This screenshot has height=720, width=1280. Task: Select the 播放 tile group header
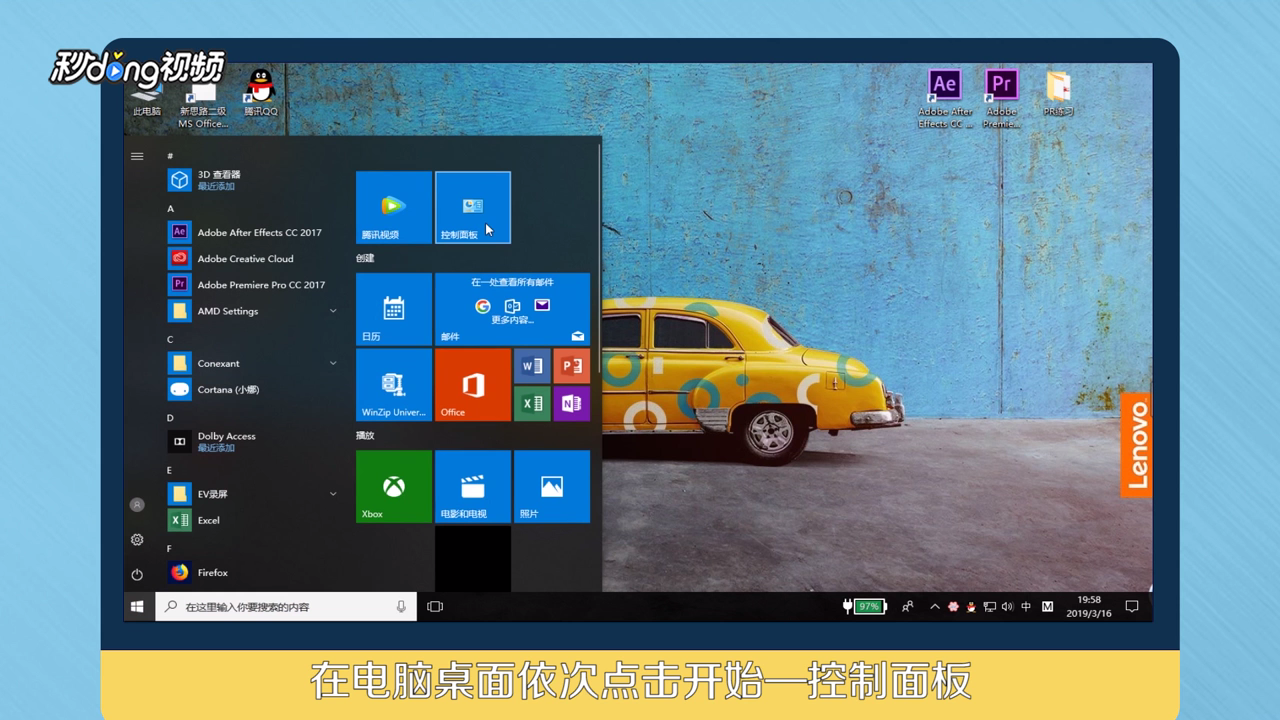pos(365,435)
